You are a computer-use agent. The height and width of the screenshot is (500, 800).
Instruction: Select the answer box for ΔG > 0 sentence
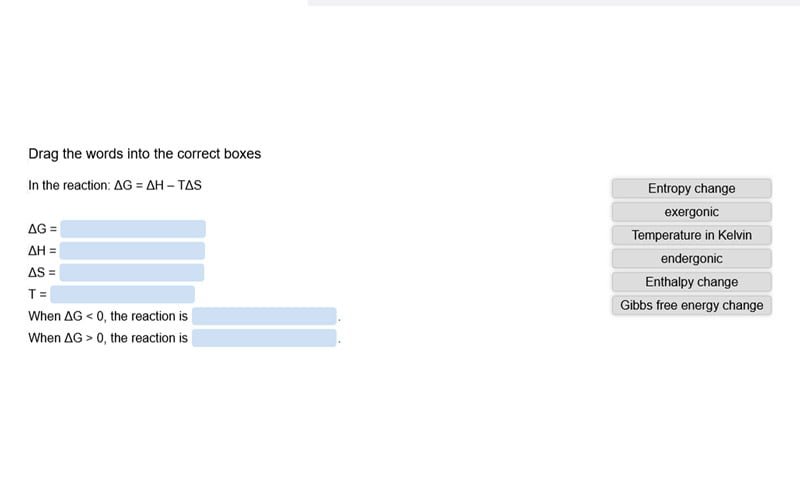coord(264,338)
